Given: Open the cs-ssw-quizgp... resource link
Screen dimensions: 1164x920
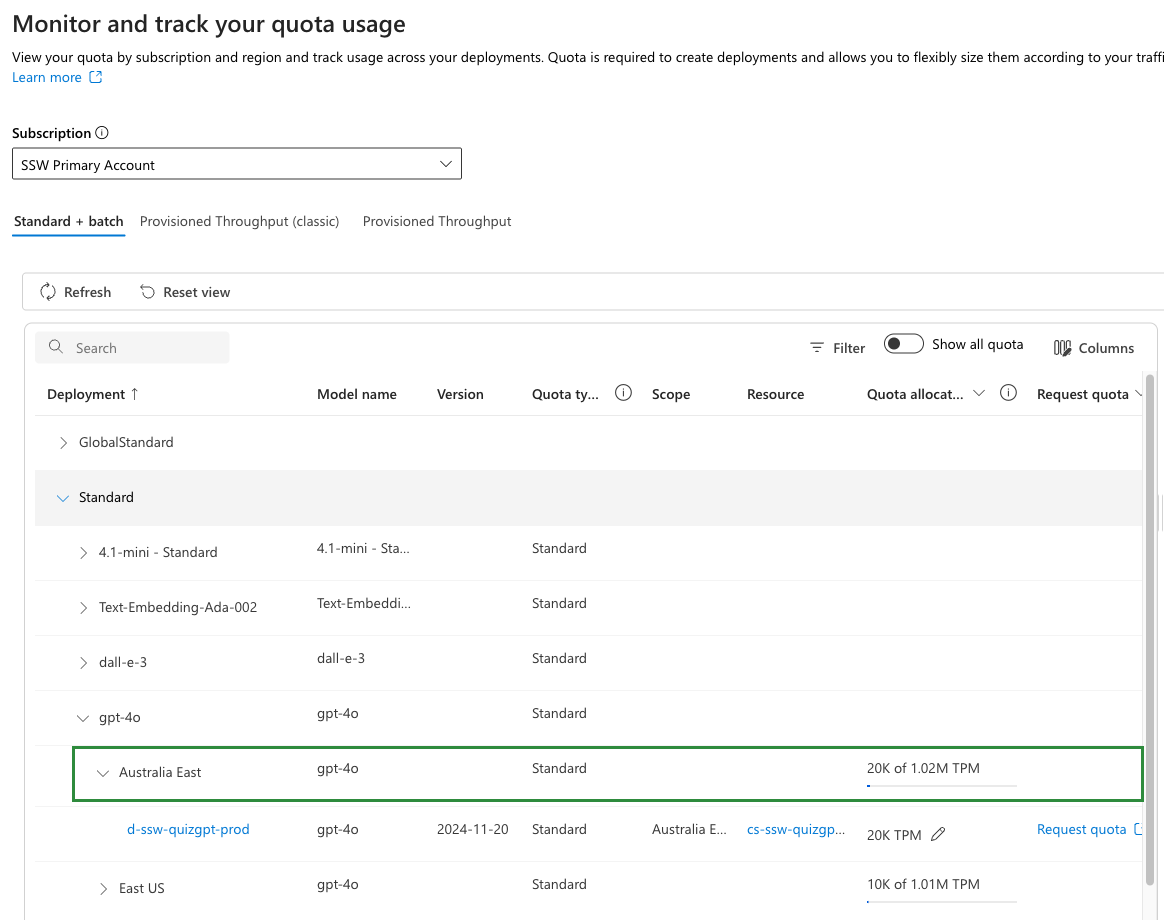Looking at the screenshot, I should click(796, 829).
